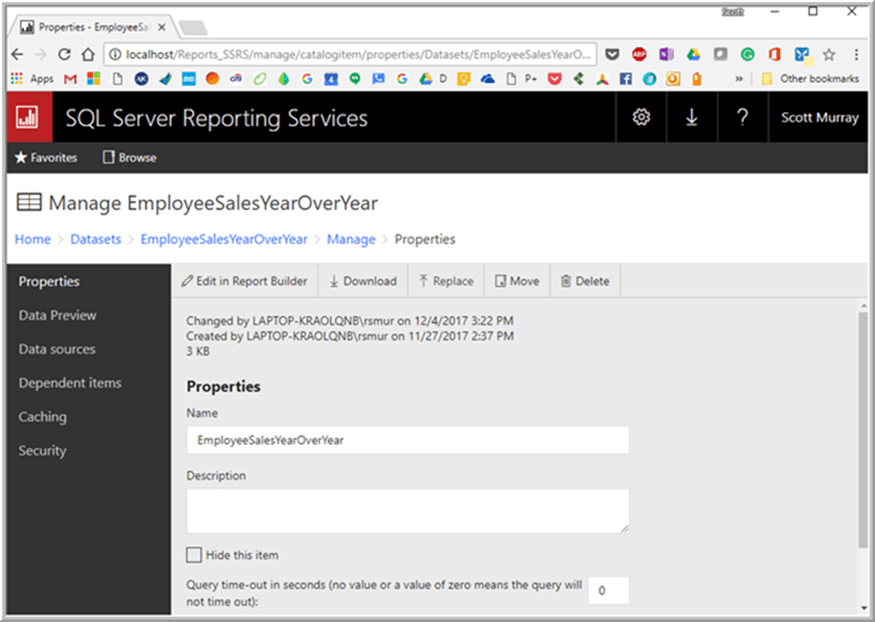Screen dimensions: 875x622
Task: Switch to Caching section
Action: coord(42,417)
